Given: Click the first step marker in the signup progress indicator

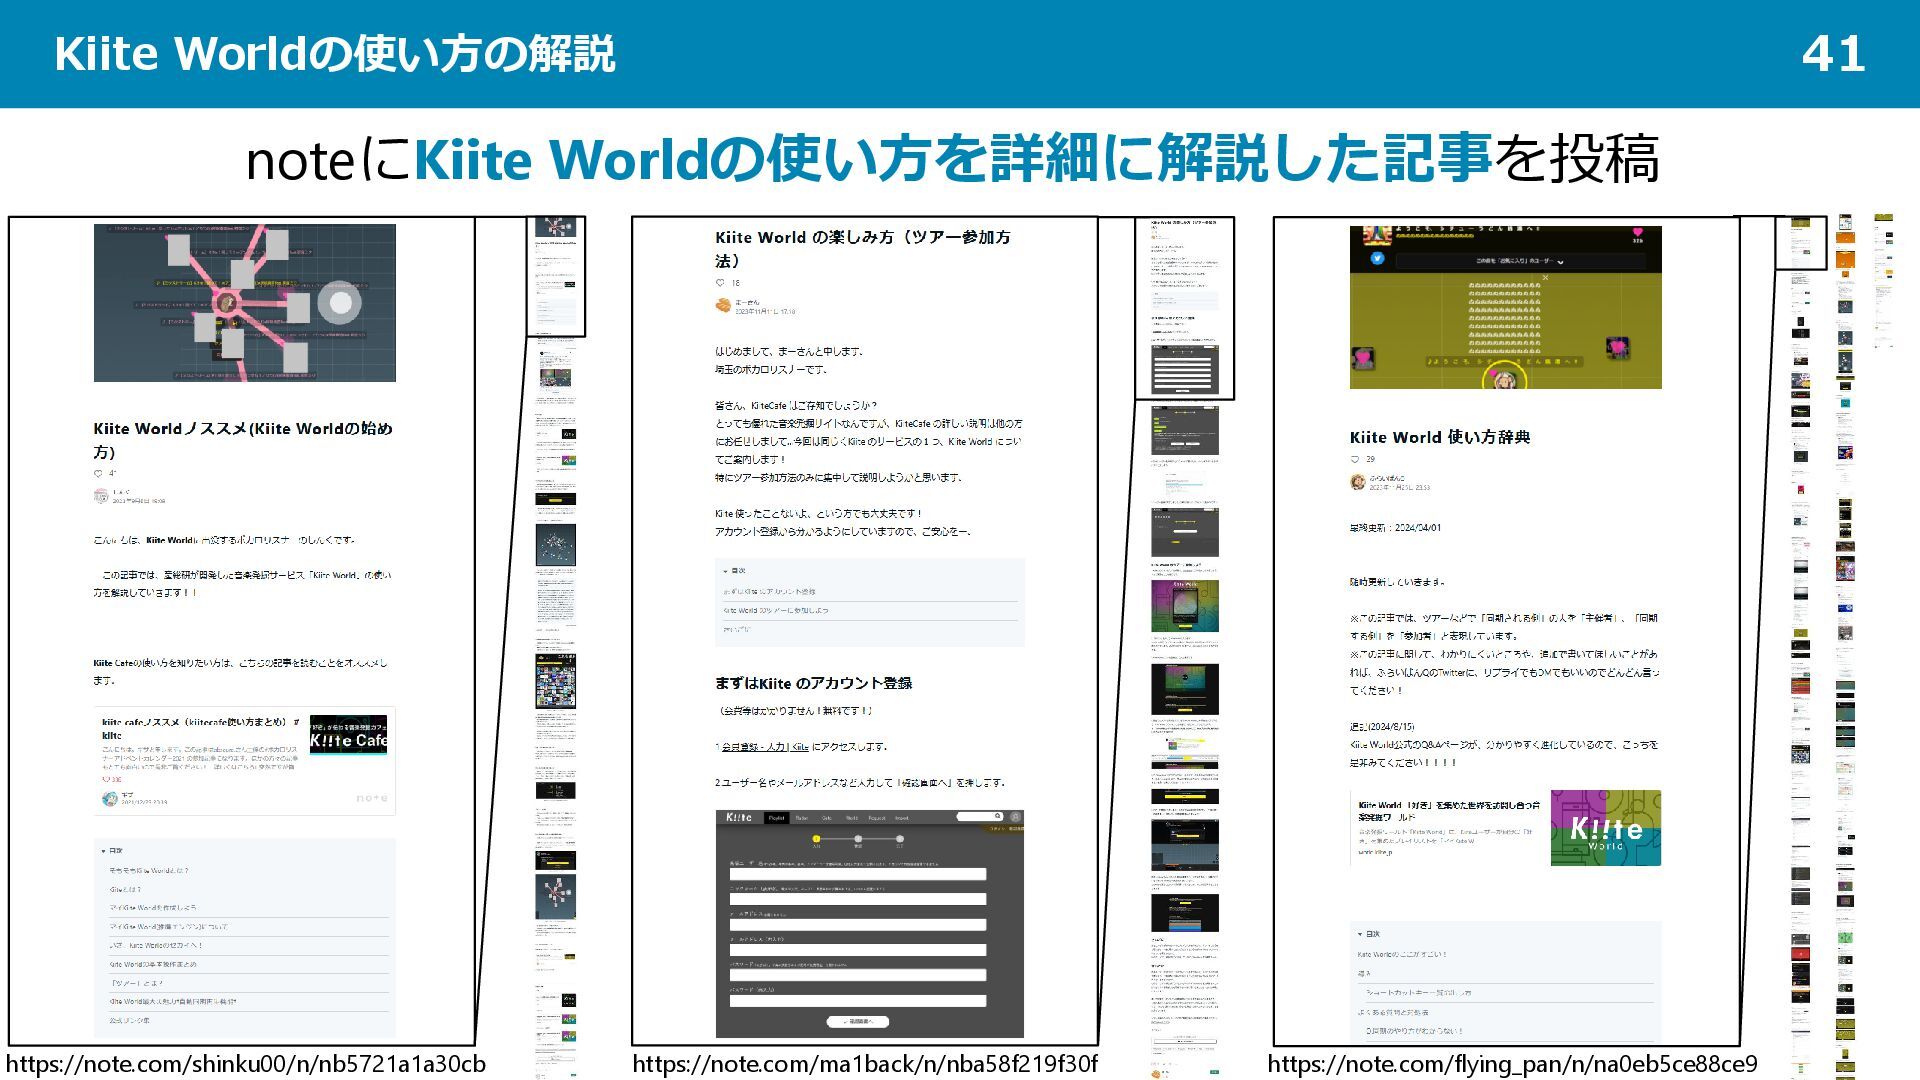Looking at the screenshot, I should pyautogui.click(x=817, y=839).
